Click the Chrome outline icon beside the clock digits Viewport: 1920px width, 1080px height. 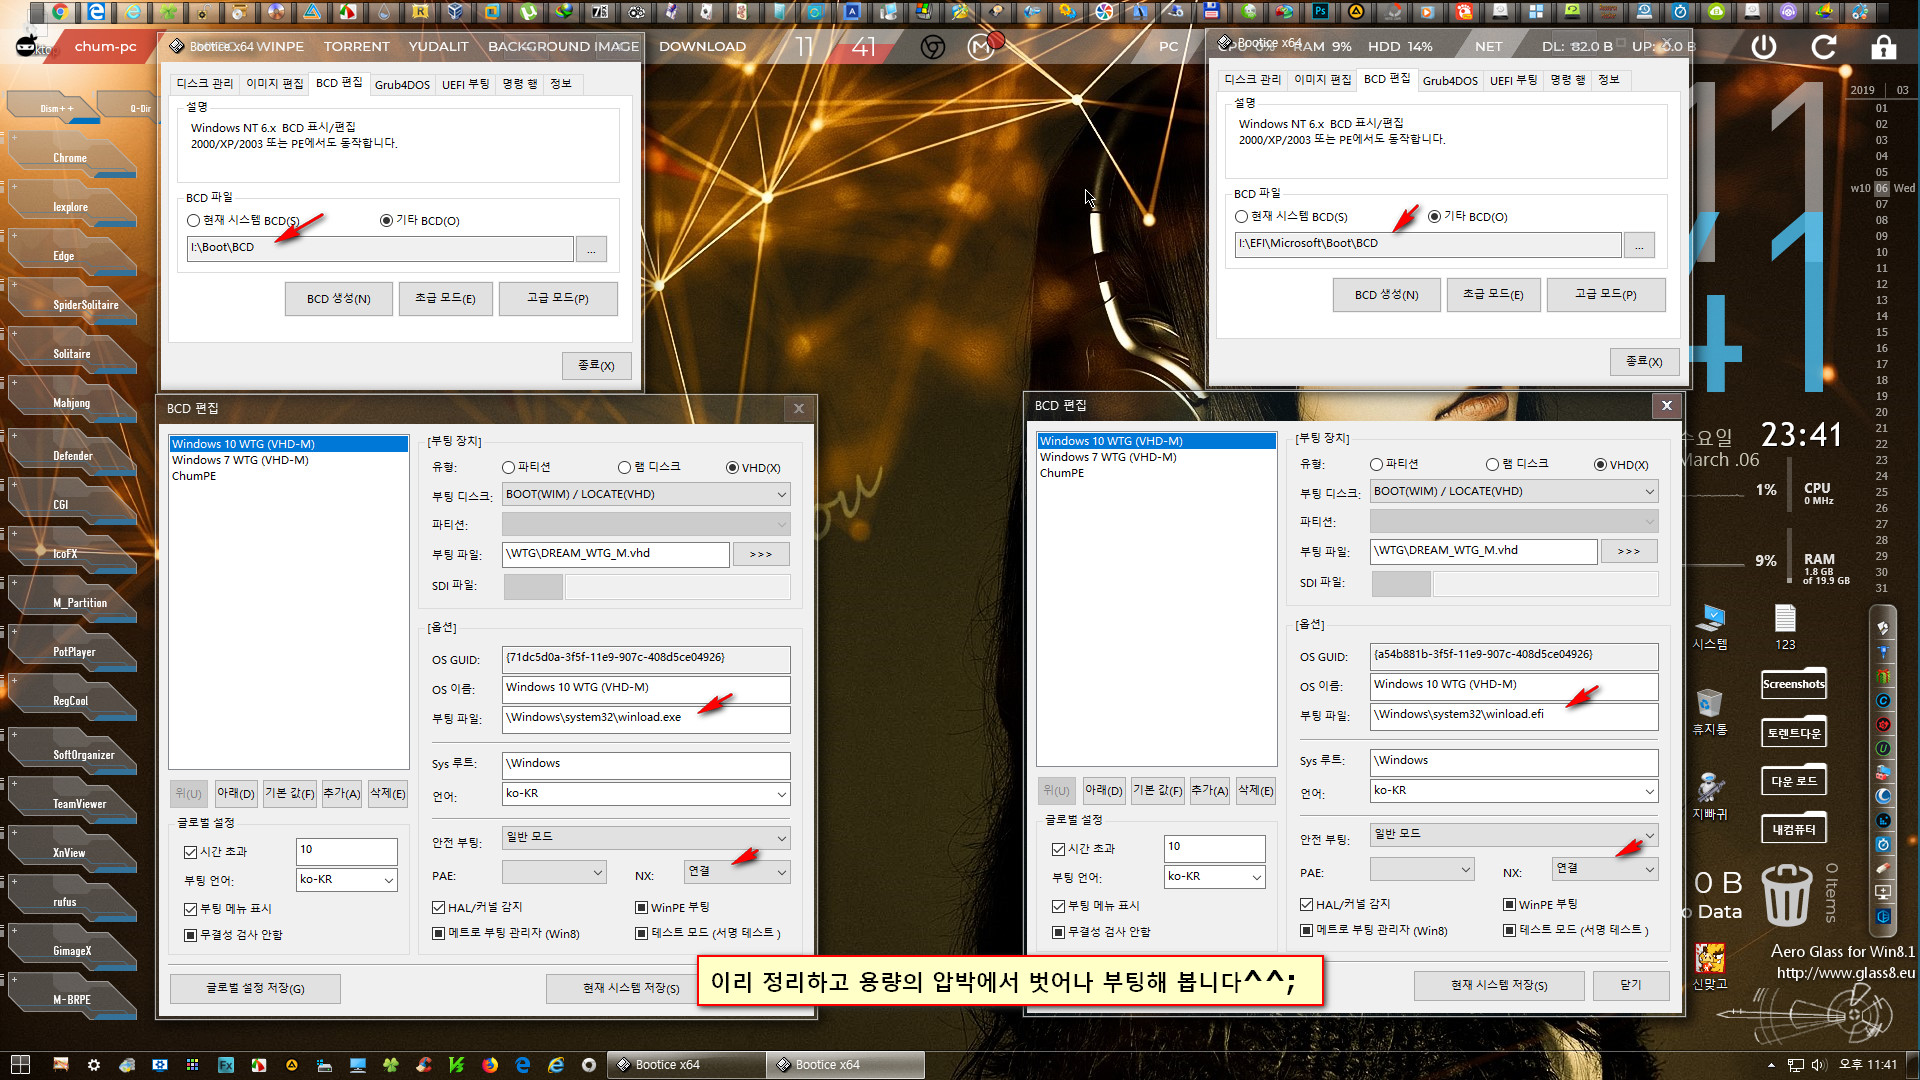point(933,47)
